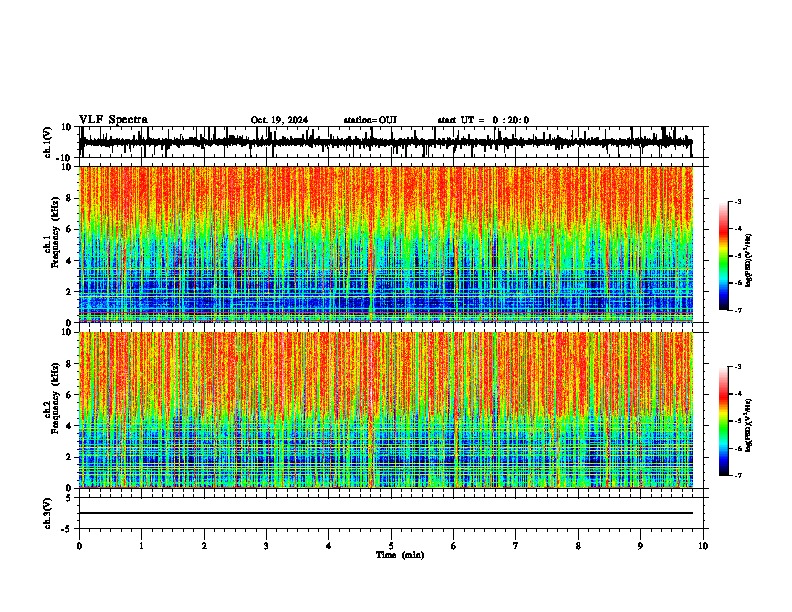Click the flat ch.3 voltage line

[385, 513]
